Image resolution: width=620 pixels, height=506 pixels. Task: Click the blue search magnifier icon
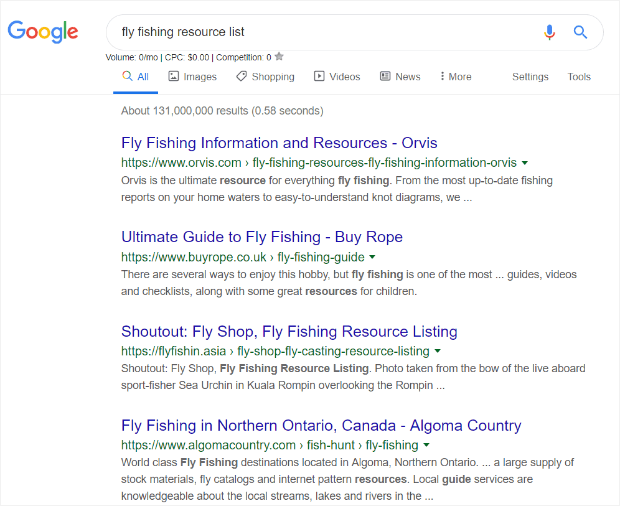click(580, 32)
